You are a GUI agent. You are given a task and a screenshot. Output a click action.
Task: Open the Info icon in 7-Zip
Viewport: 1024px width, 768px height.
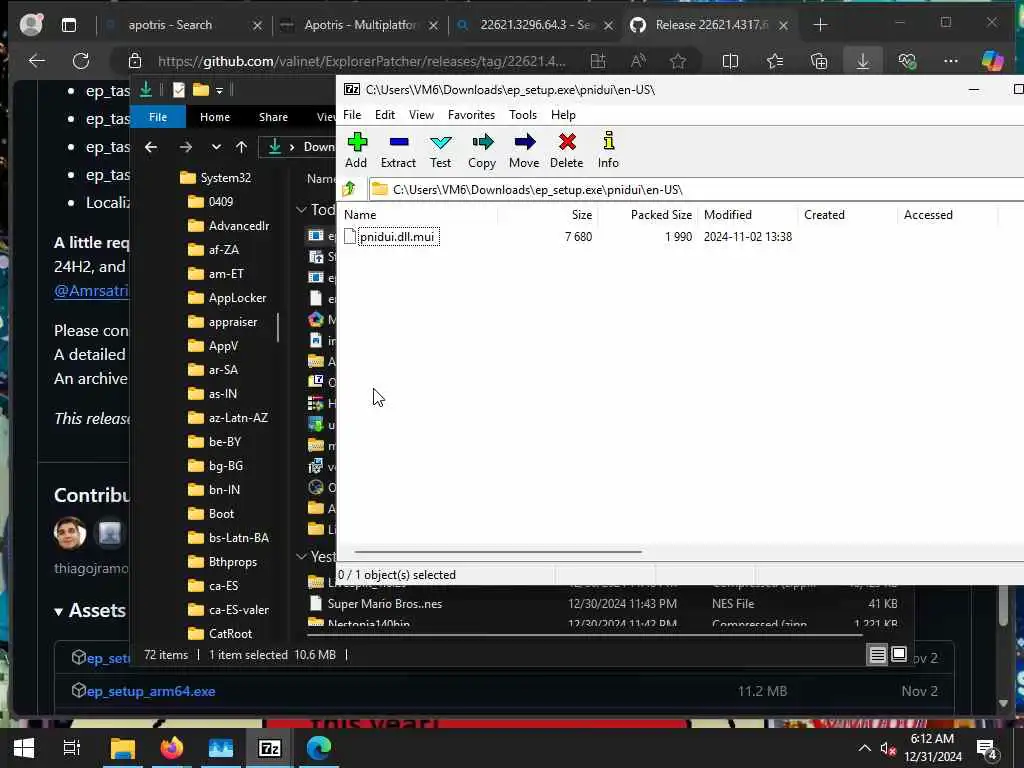(x=608, y=150)
